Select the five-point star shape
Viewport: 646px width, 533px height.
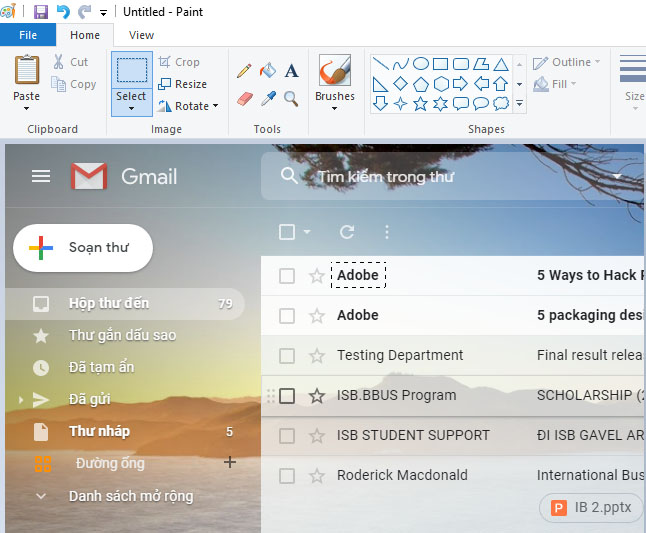(x=421, y=103)
